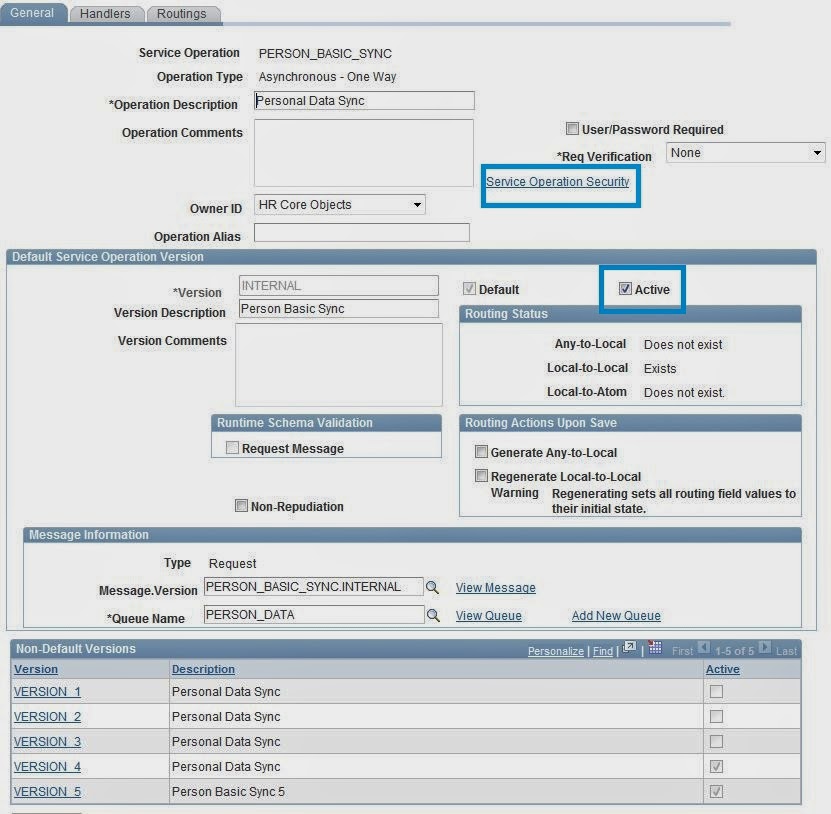Switch to the Handlers tab
831x814 pixels.
[x=106, y=14]
